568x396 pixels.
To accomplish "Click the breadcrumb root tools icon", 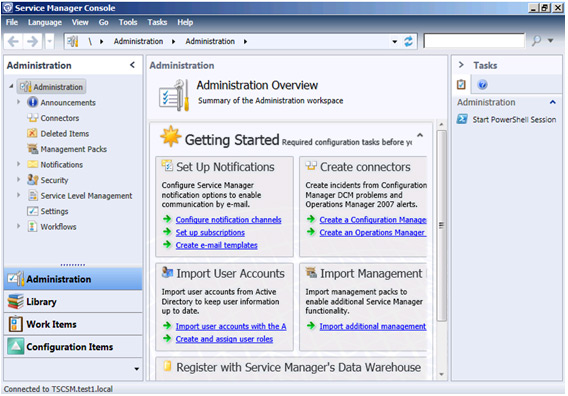I will coord(73,41).
